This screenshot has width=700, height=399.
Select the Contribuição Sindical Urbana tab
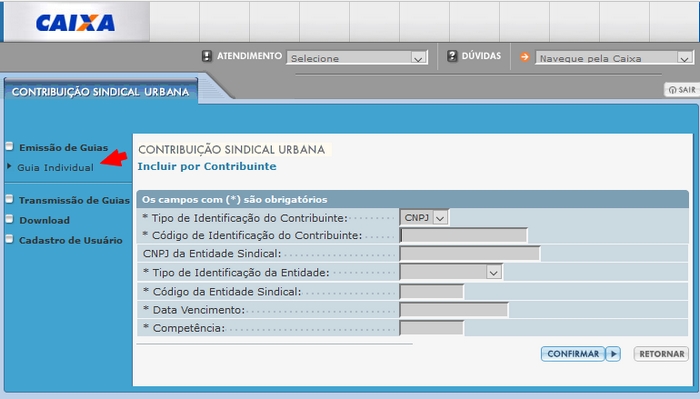point(100,91)
